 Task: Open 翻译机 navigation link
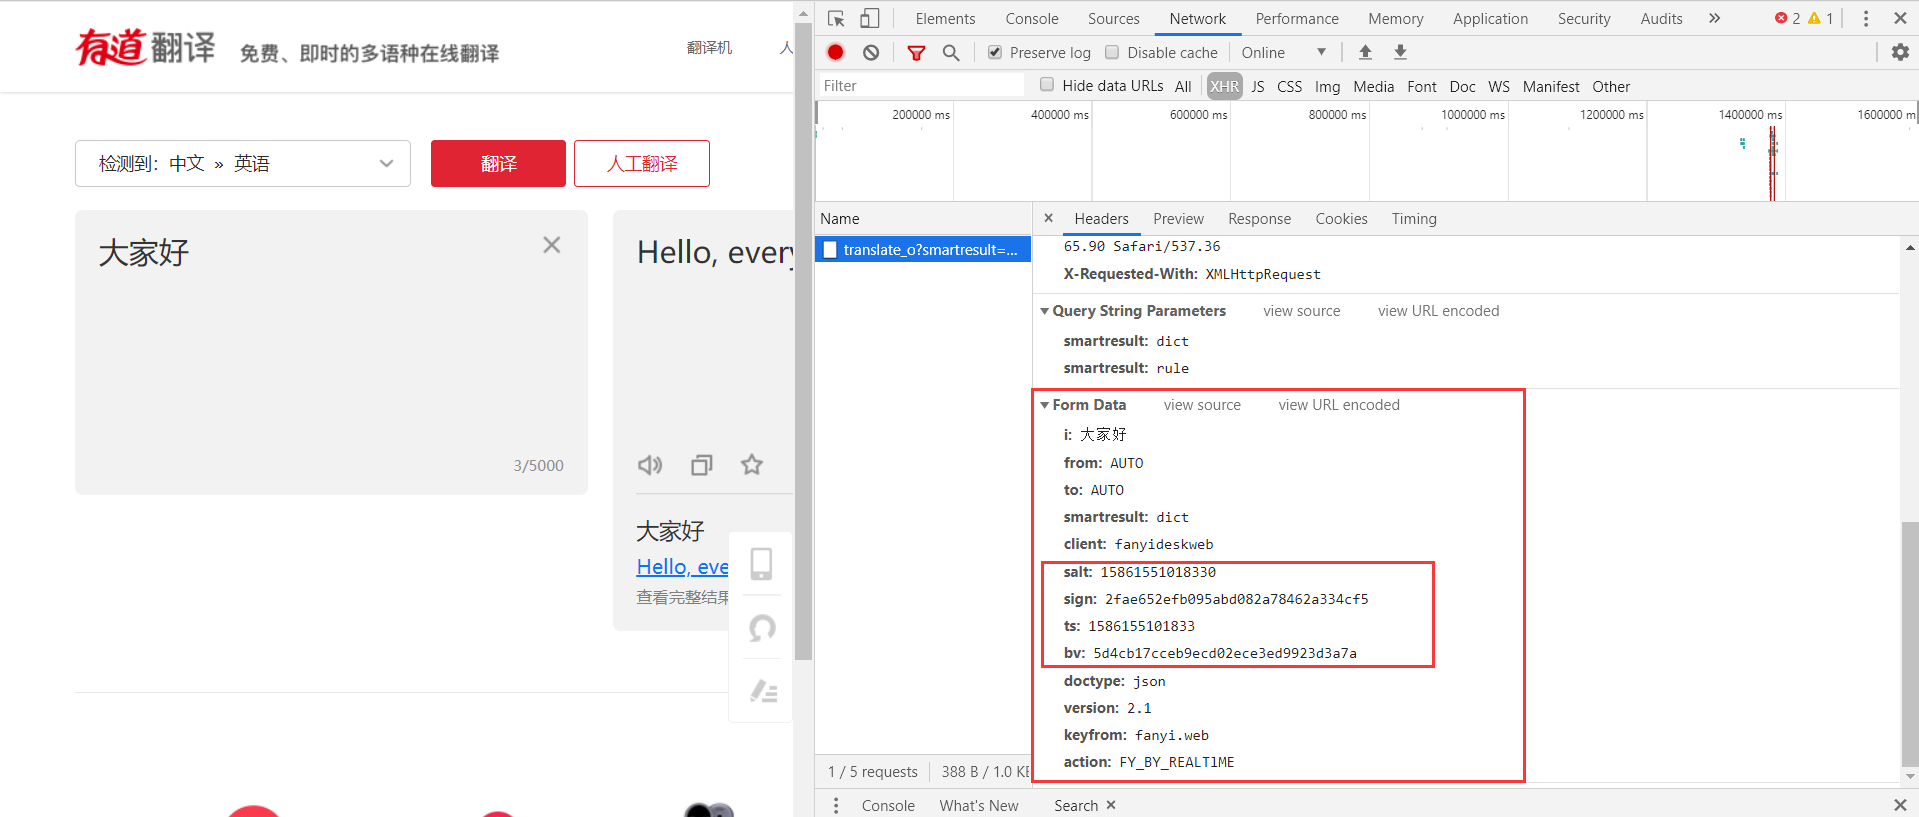point(709,47)
